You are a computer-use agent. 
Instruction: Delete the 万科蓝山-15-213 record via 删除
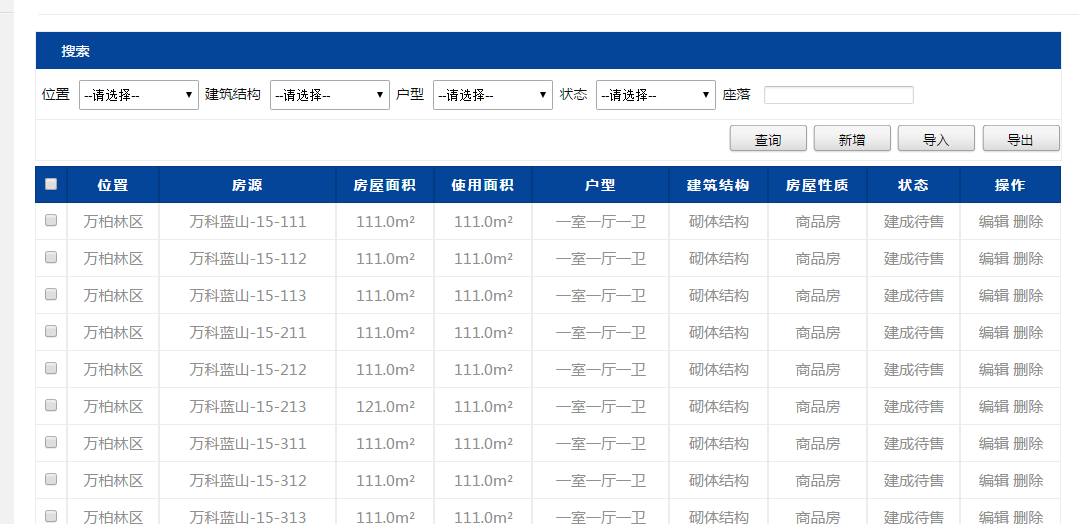pyautogui.click(x=1028, y=407)
